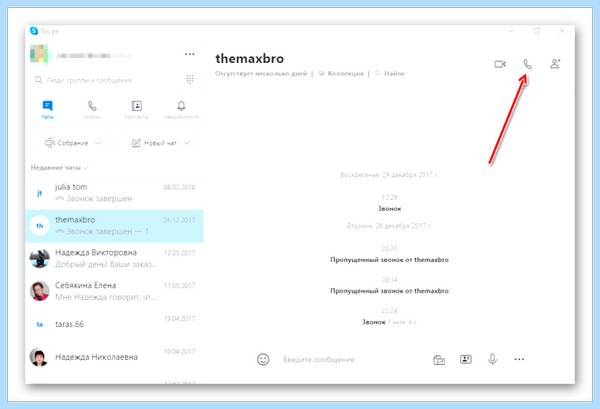The height and width of the screenshot is (409, 600).
Task: Open the Надежда Викторовна chat
Action: point(114,258)
